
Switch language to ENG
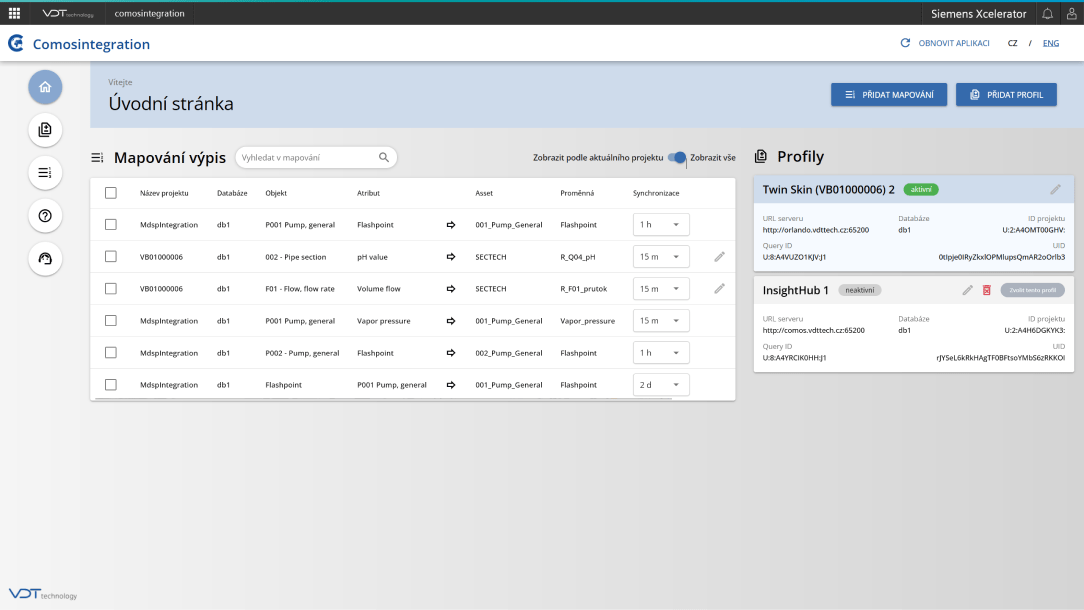pyautogui.click(x=1050, y=44)
